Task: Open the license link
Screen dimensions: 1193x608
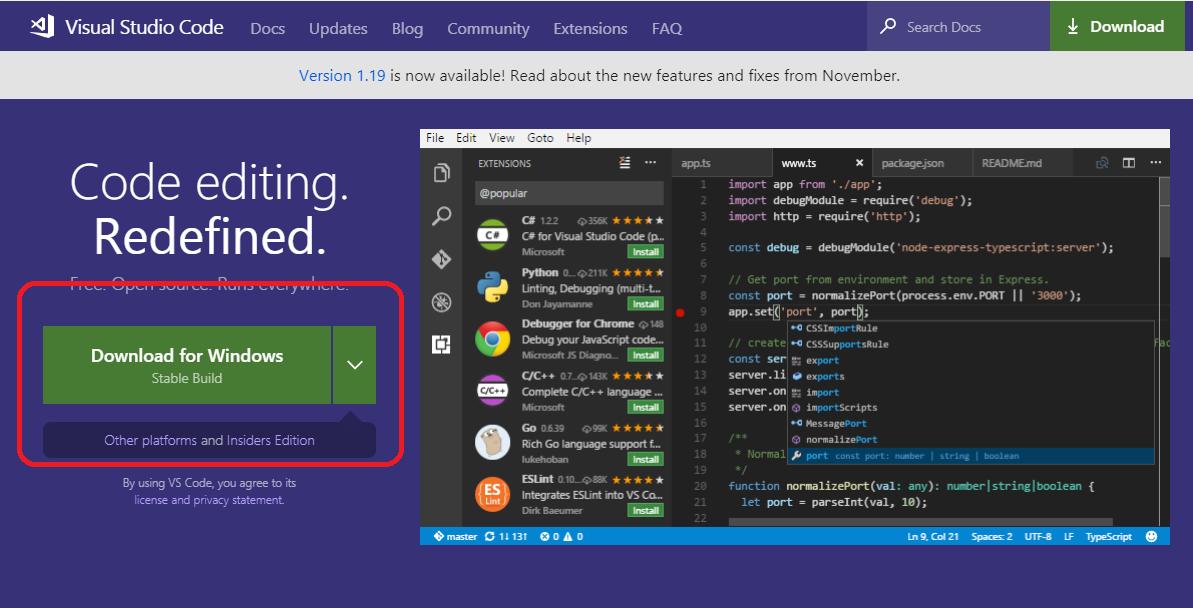Action: coord(151,500)
